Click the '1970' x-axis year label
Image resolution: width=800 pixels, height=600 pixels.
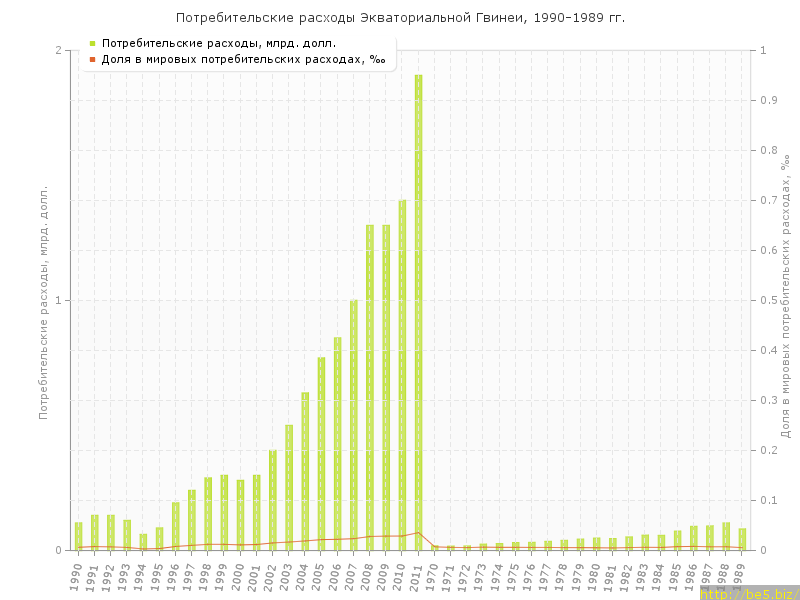click(431, 577)
